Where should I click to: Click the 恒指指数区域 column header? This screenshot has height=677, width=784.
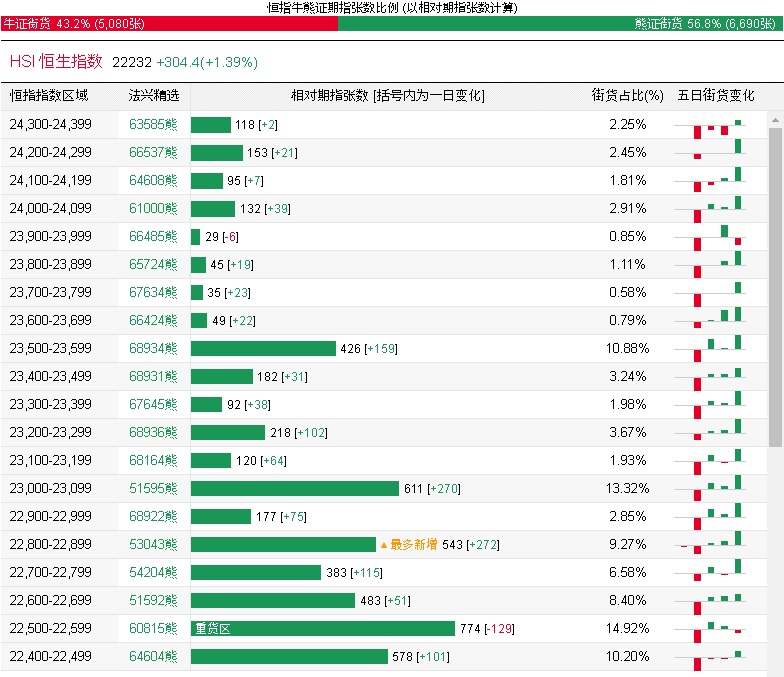49,96
